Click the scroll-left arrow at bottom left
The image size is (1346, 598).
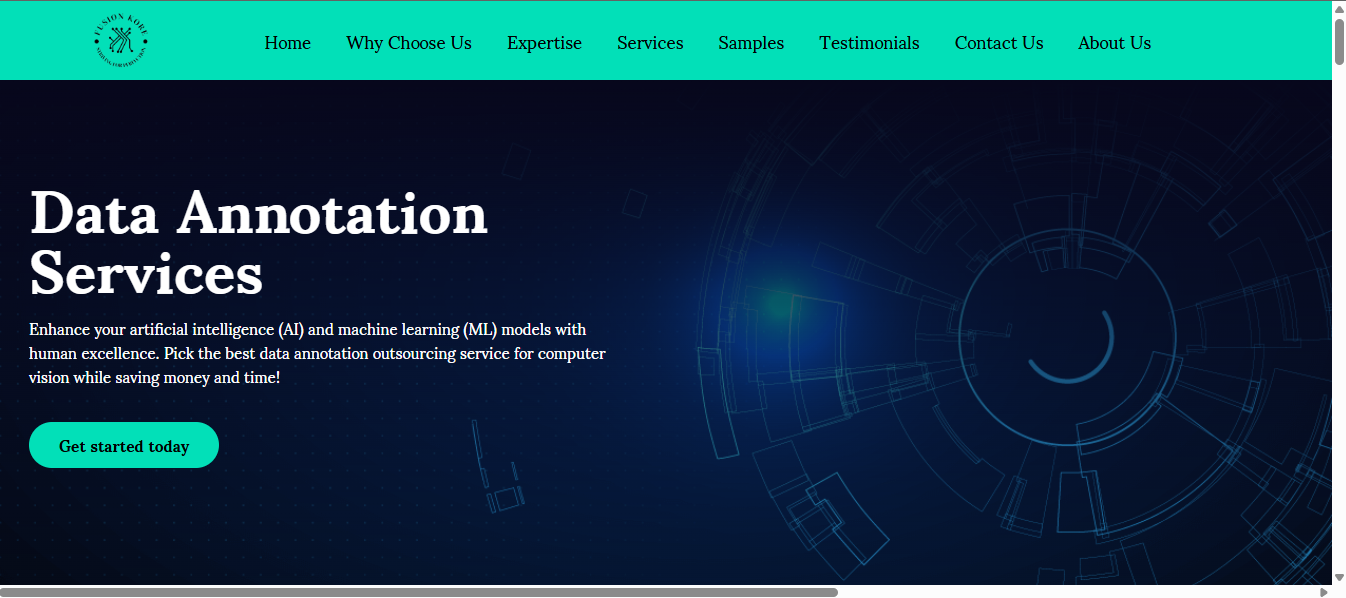[x=7, y=591]
